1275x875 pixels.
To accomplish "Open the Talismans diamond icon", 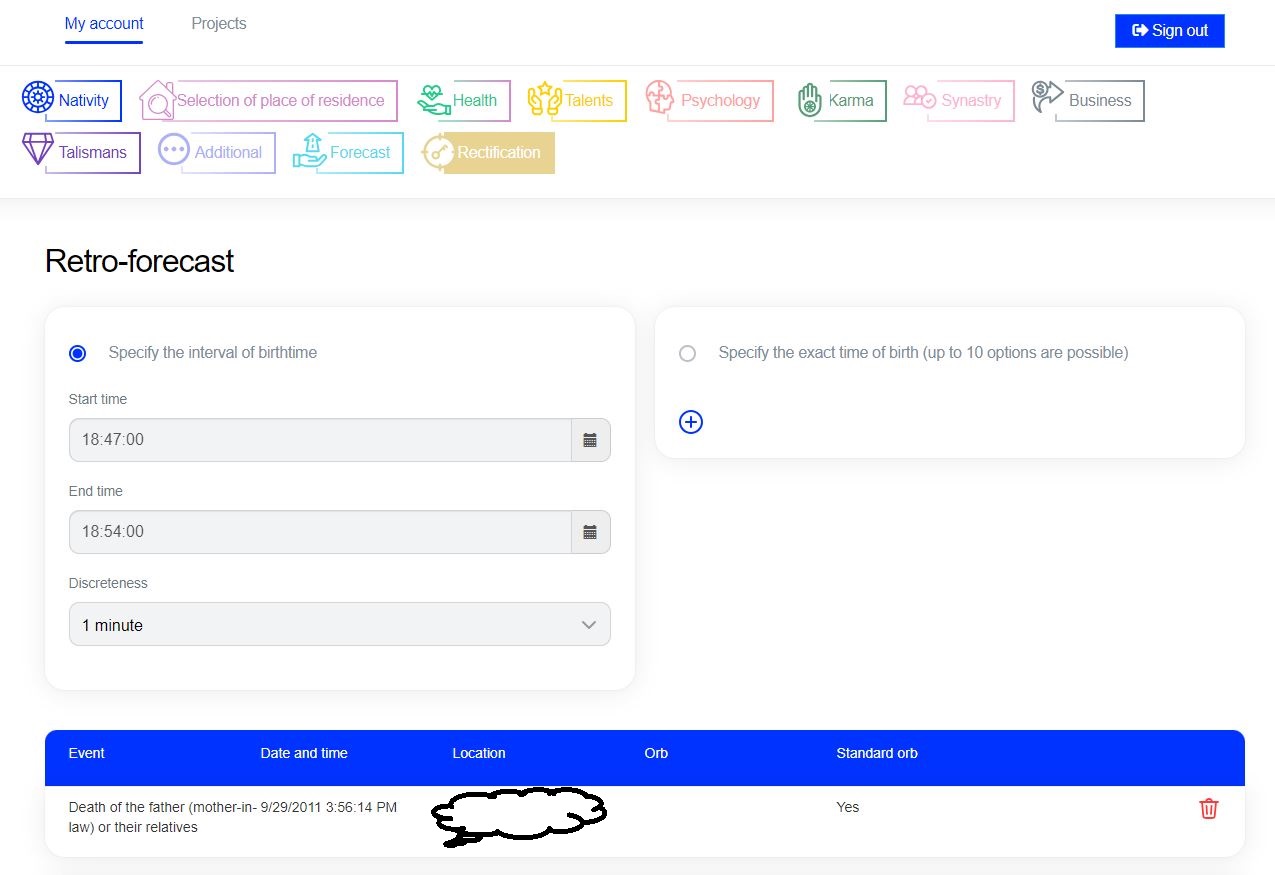I will 38,151.
